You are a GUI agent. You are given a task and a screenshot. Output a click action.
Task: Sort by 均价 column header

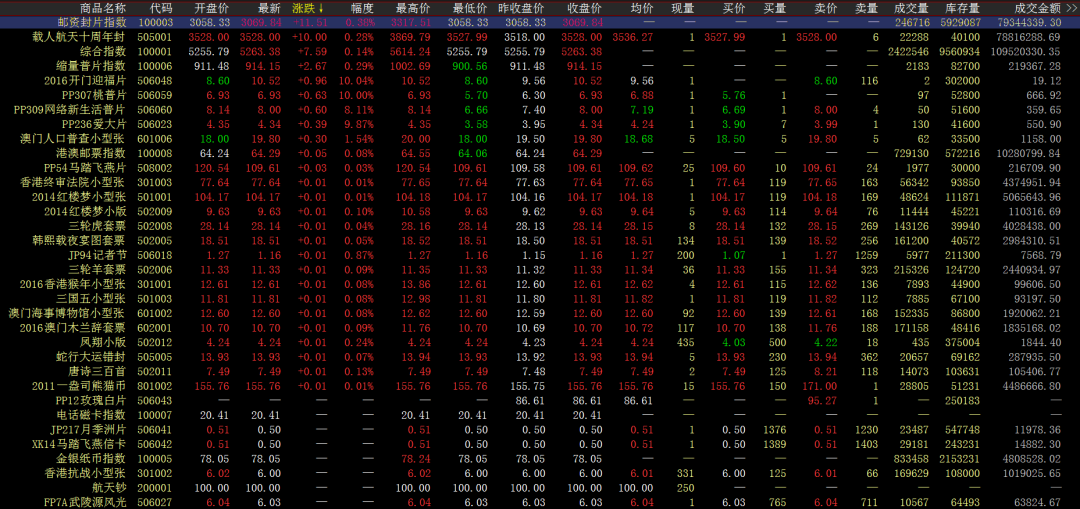(642, 8)
